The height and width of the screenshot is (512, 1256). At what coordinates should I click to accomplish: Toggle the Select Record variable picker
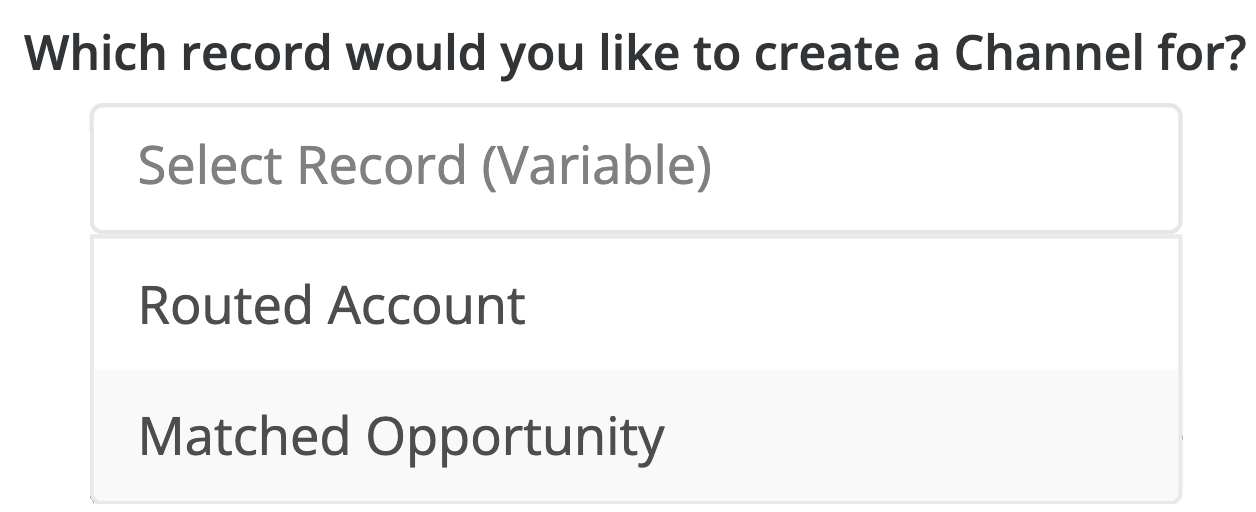(636, 168)
